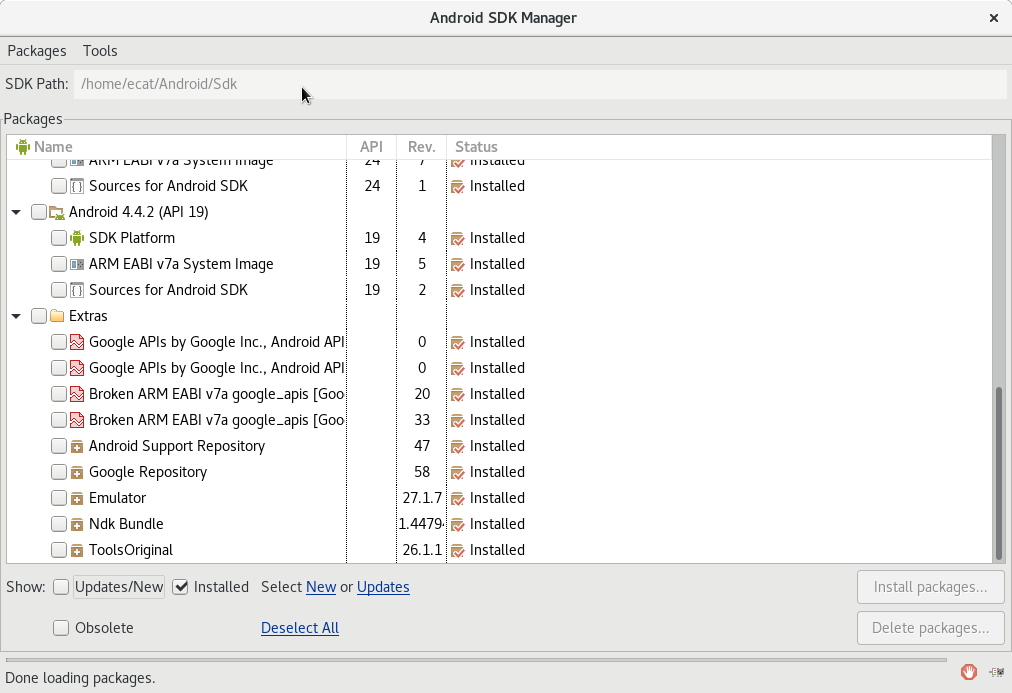
Task: Select the Android Support Repository row text
Action: pyautogui.click(x=177, y=446)
